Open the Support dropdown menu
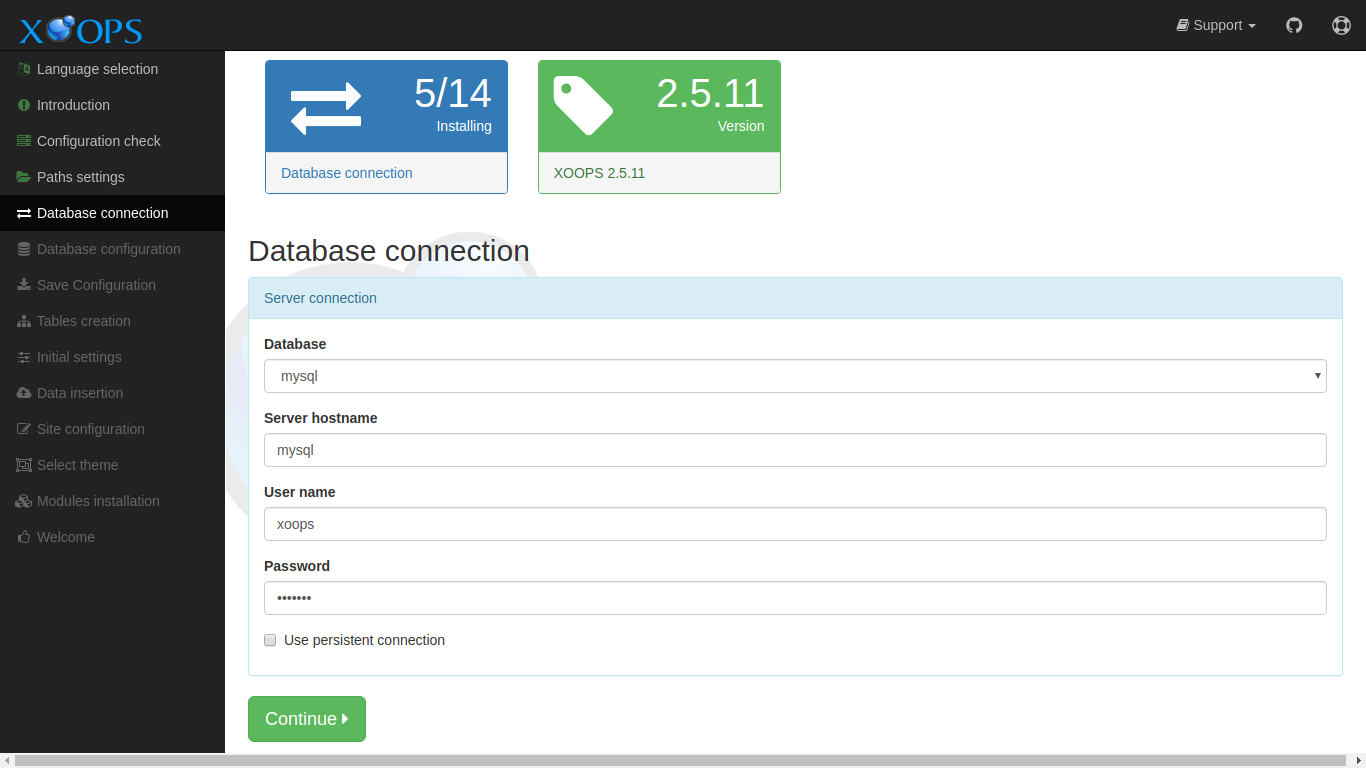Screen dimensions: 1366x768 point(1215,25)
